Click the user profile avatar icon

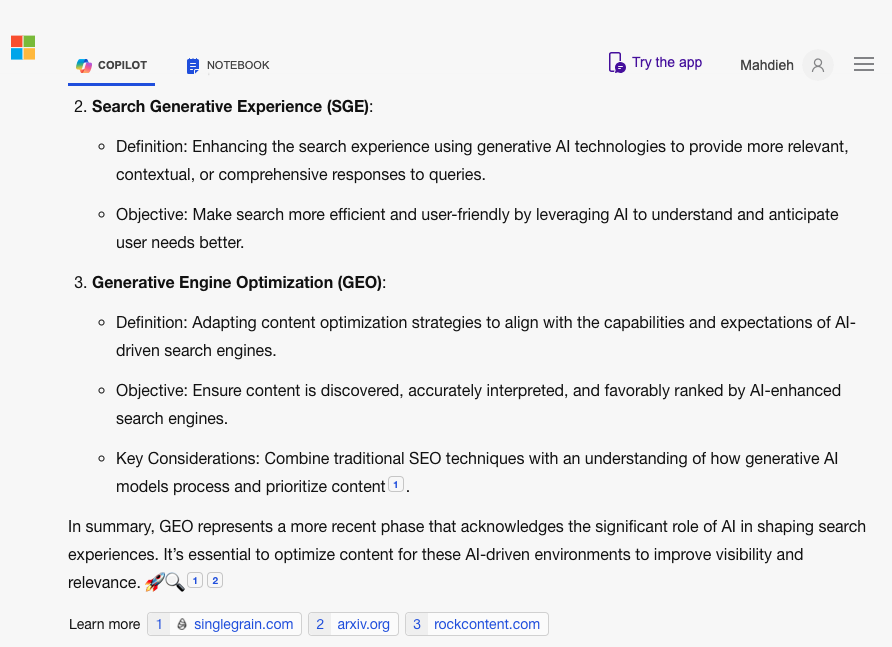(x=817, y=65)
